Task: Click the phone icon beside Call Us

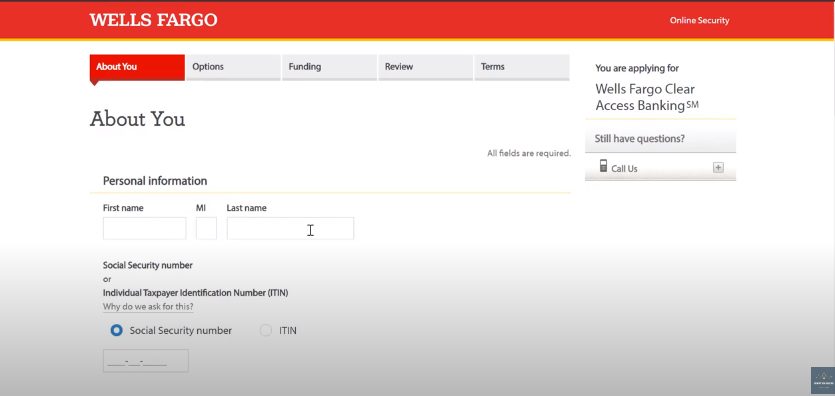Action: (x=603, y=166)
